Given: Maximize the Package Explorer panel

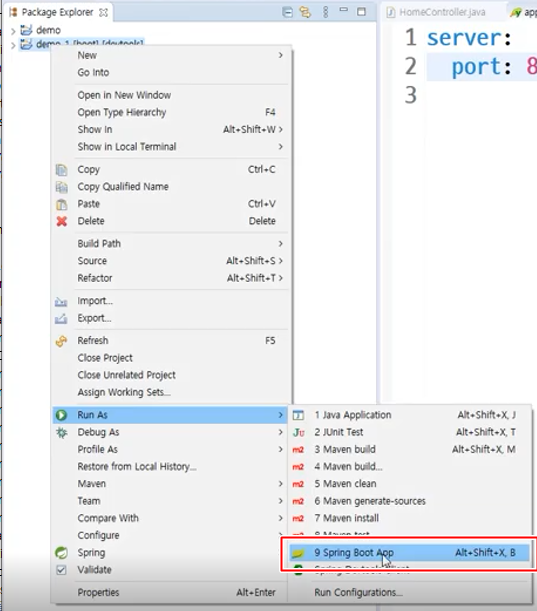Looking at the screenshot, I should (x=361, y=12).
